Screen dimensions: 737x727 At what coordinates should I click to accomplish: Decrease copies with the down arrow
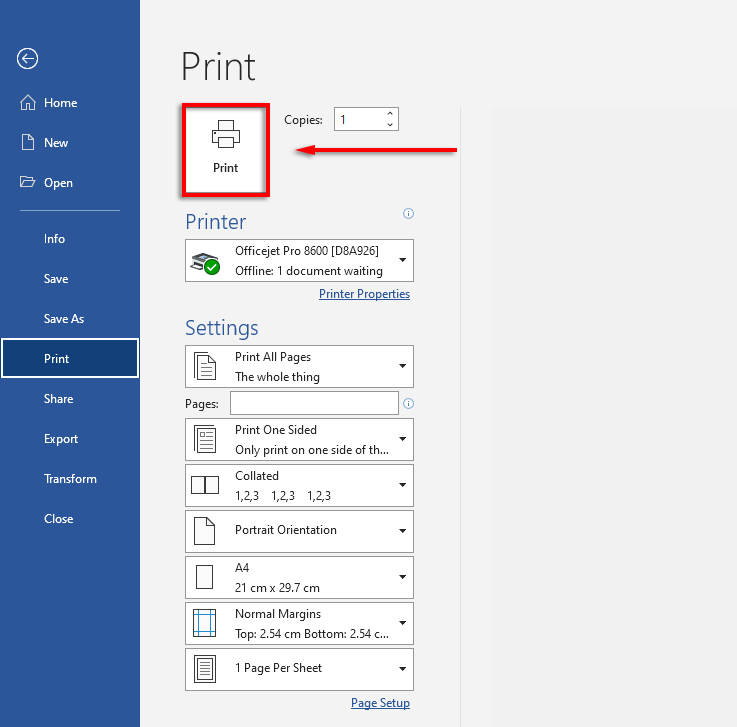pyautogui.click(x=390, y=125)
